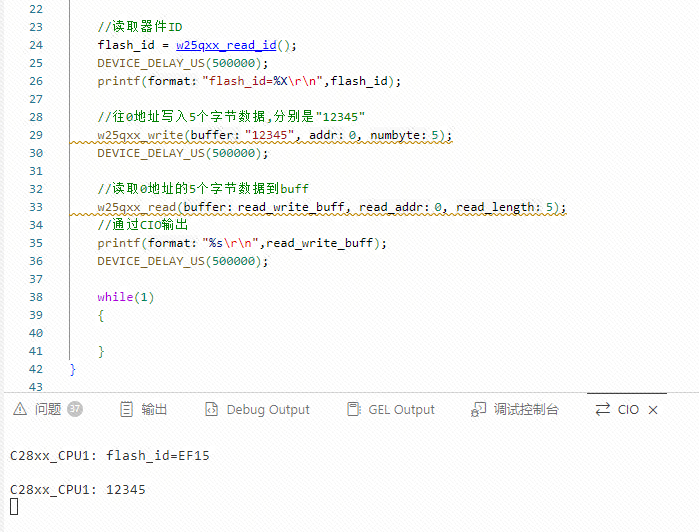Click the 调试控制台 debug console icon
This screenshot has height=532, width=699.
pos(478,409)
